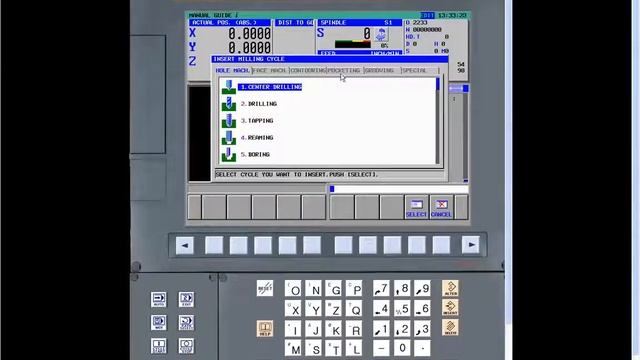Tap numeric key 4

[381, 308]
